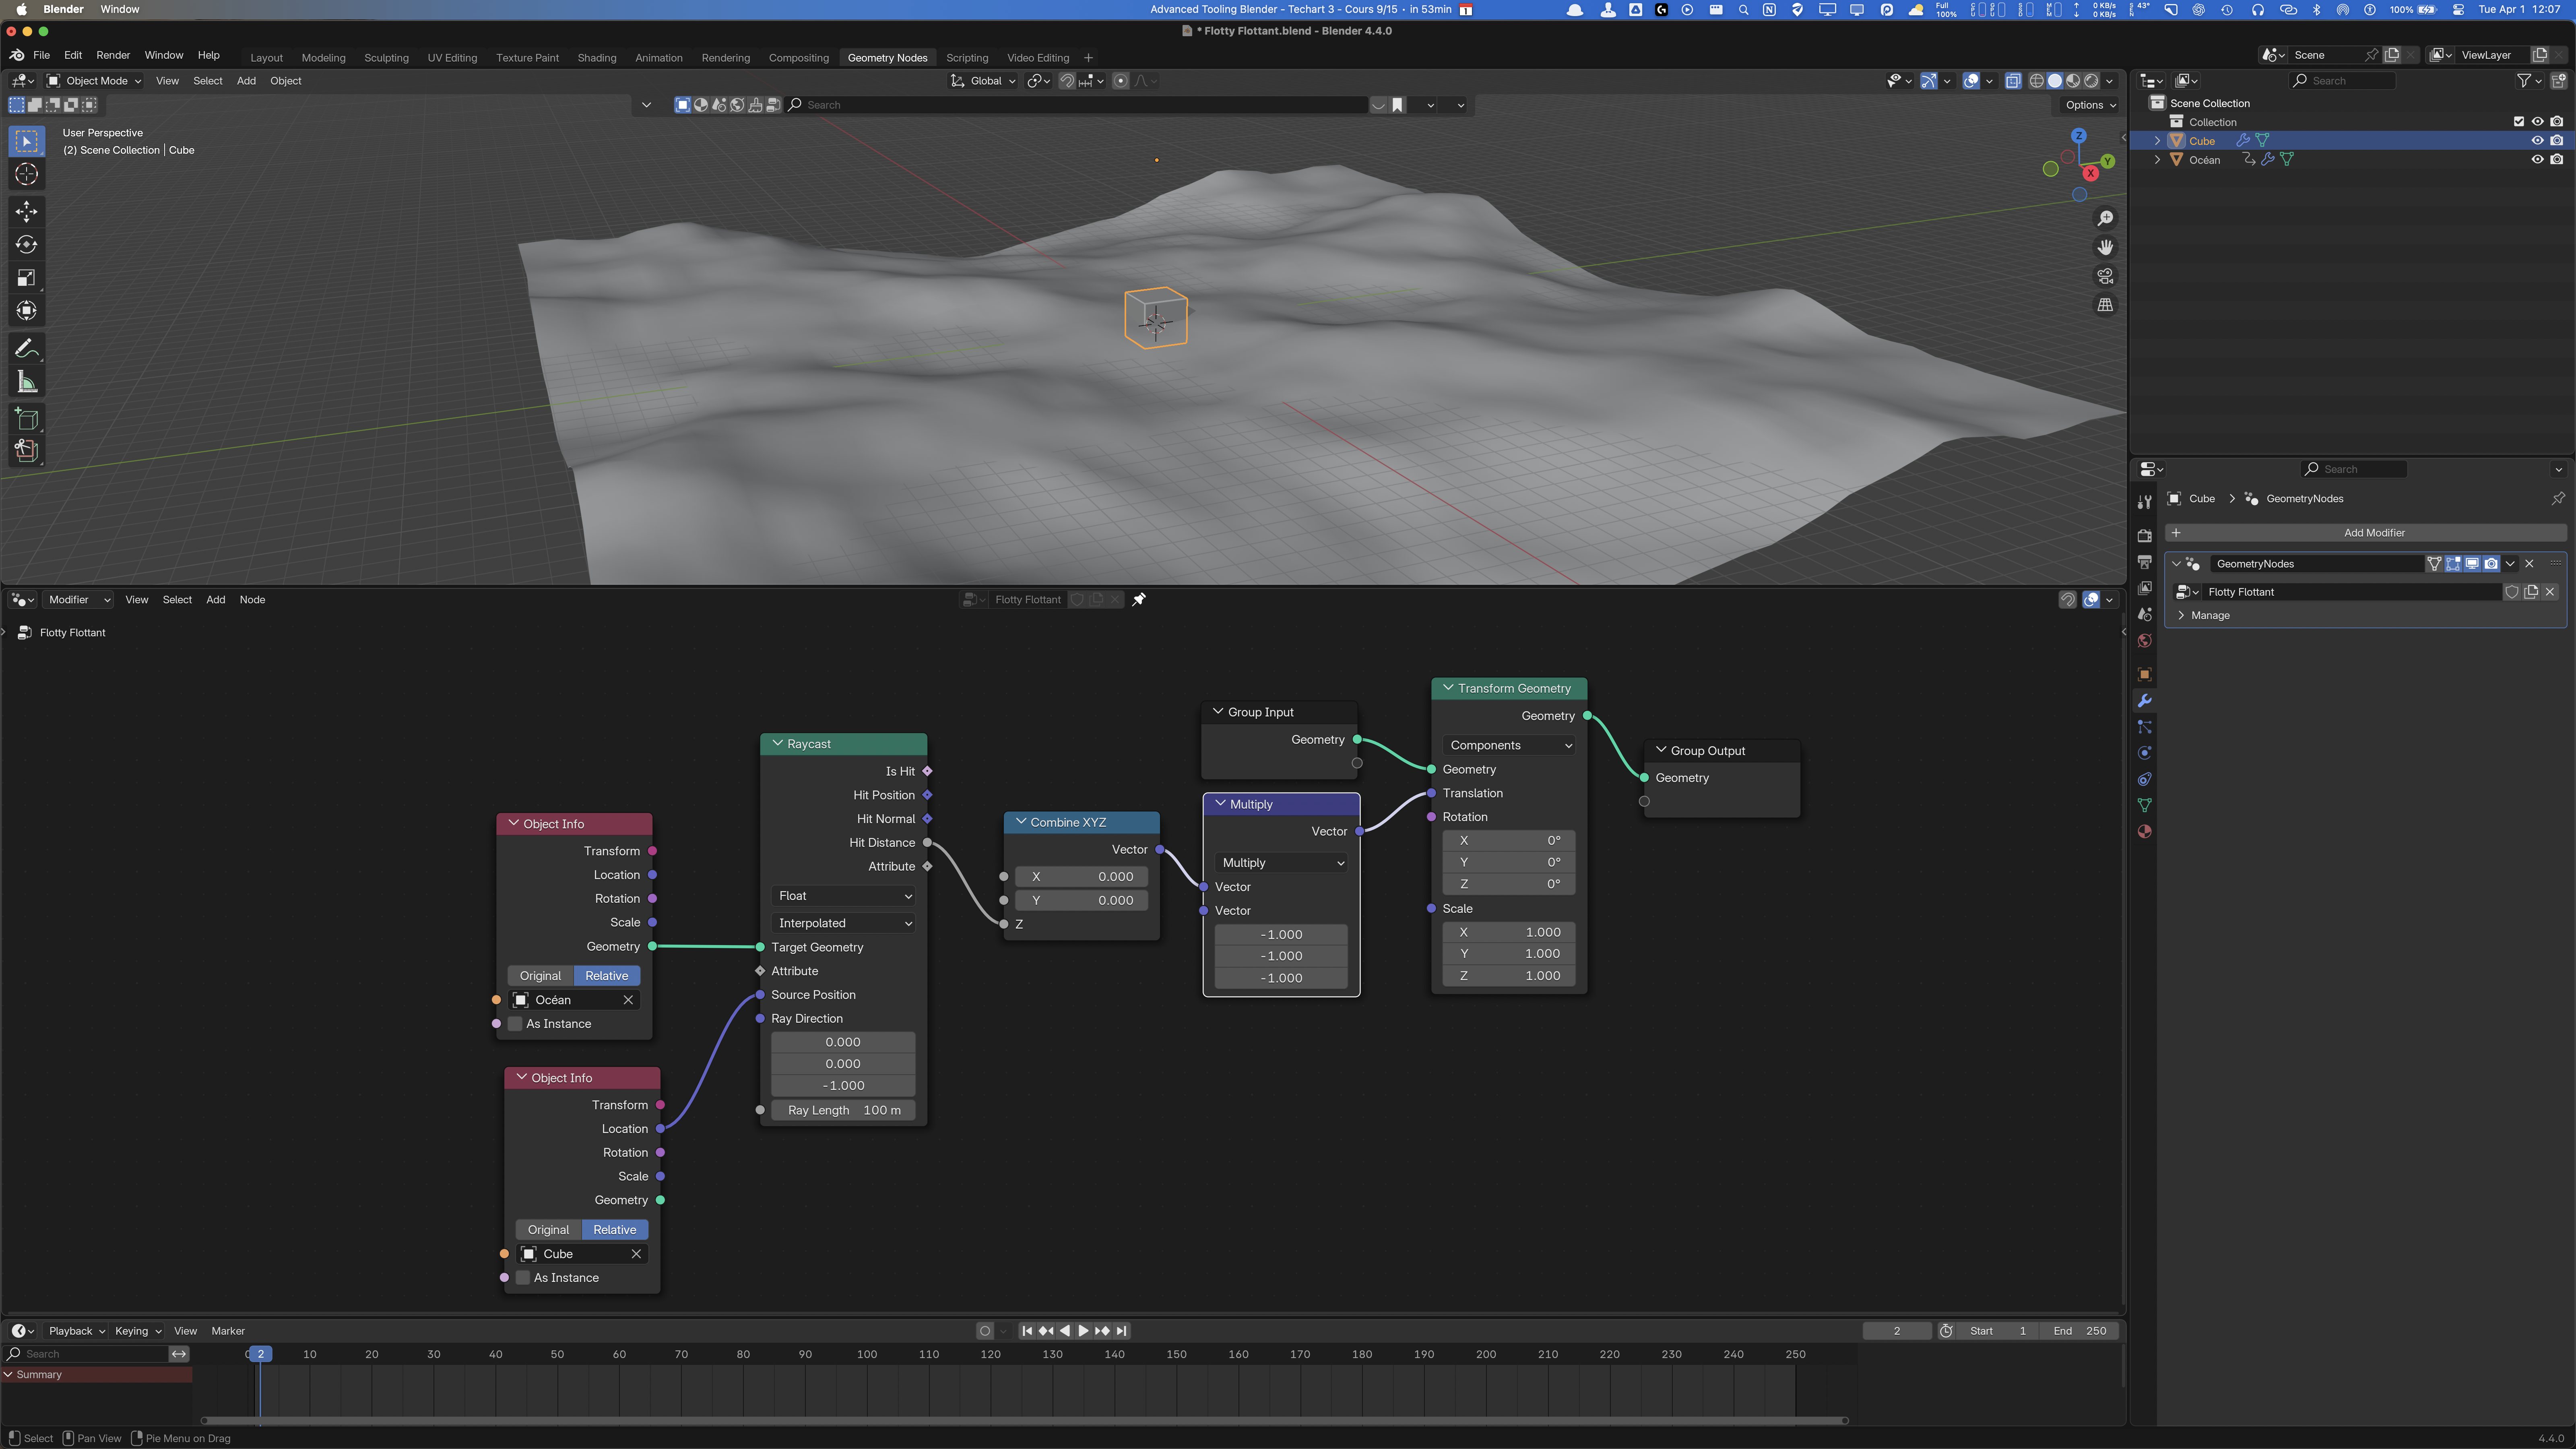Click the timeline End frame field
Screen dimensions: 2576x1449
(x=2080, y=1331)
